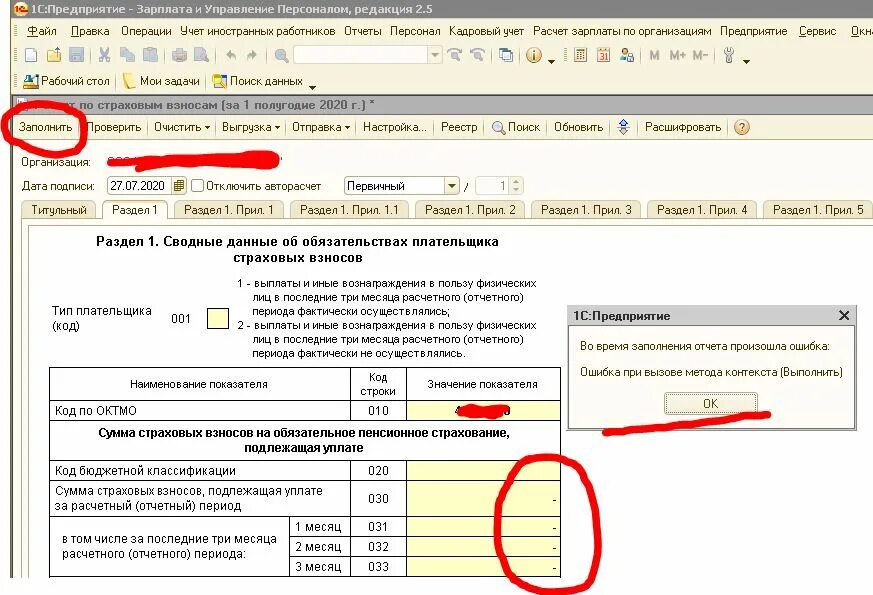
Task: Click OK in the error dialog
Action: 710,403
